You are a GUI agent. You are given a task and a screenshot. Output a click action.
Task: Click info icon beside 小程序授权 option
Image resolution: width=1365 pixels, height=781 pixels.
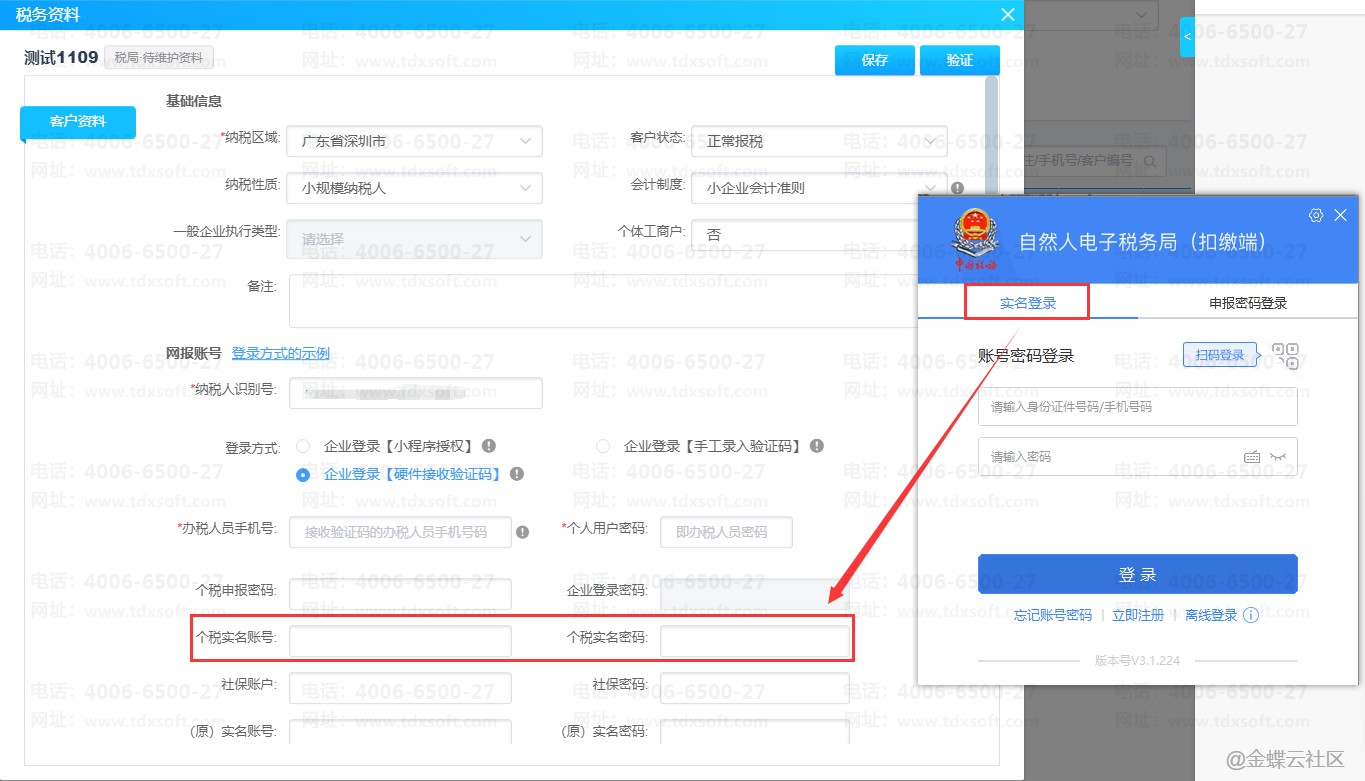pos(489,446)
